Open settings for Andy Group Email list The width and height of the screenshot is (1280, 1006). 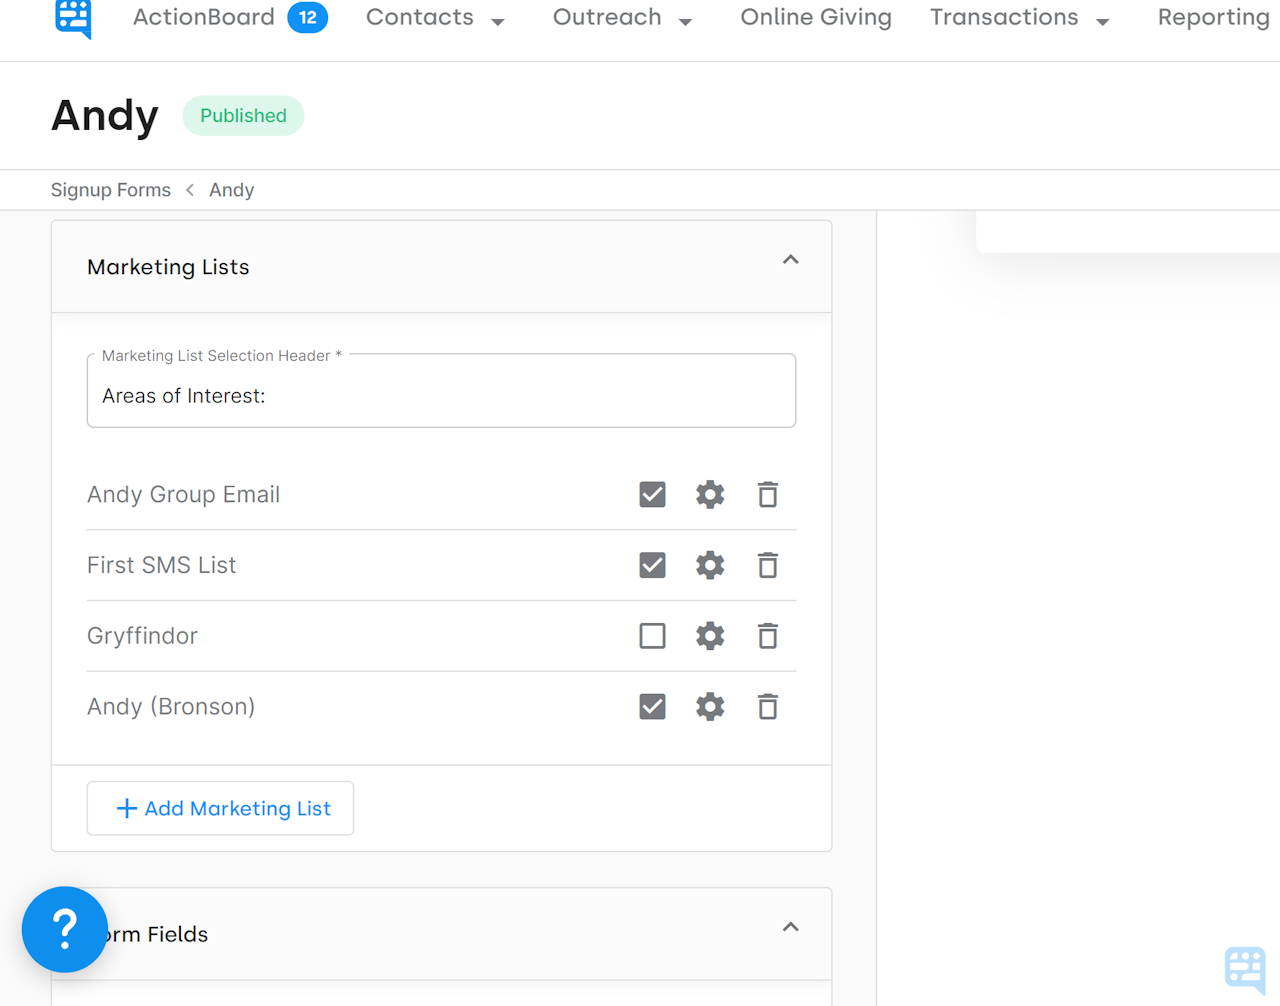tap(710, 494)
